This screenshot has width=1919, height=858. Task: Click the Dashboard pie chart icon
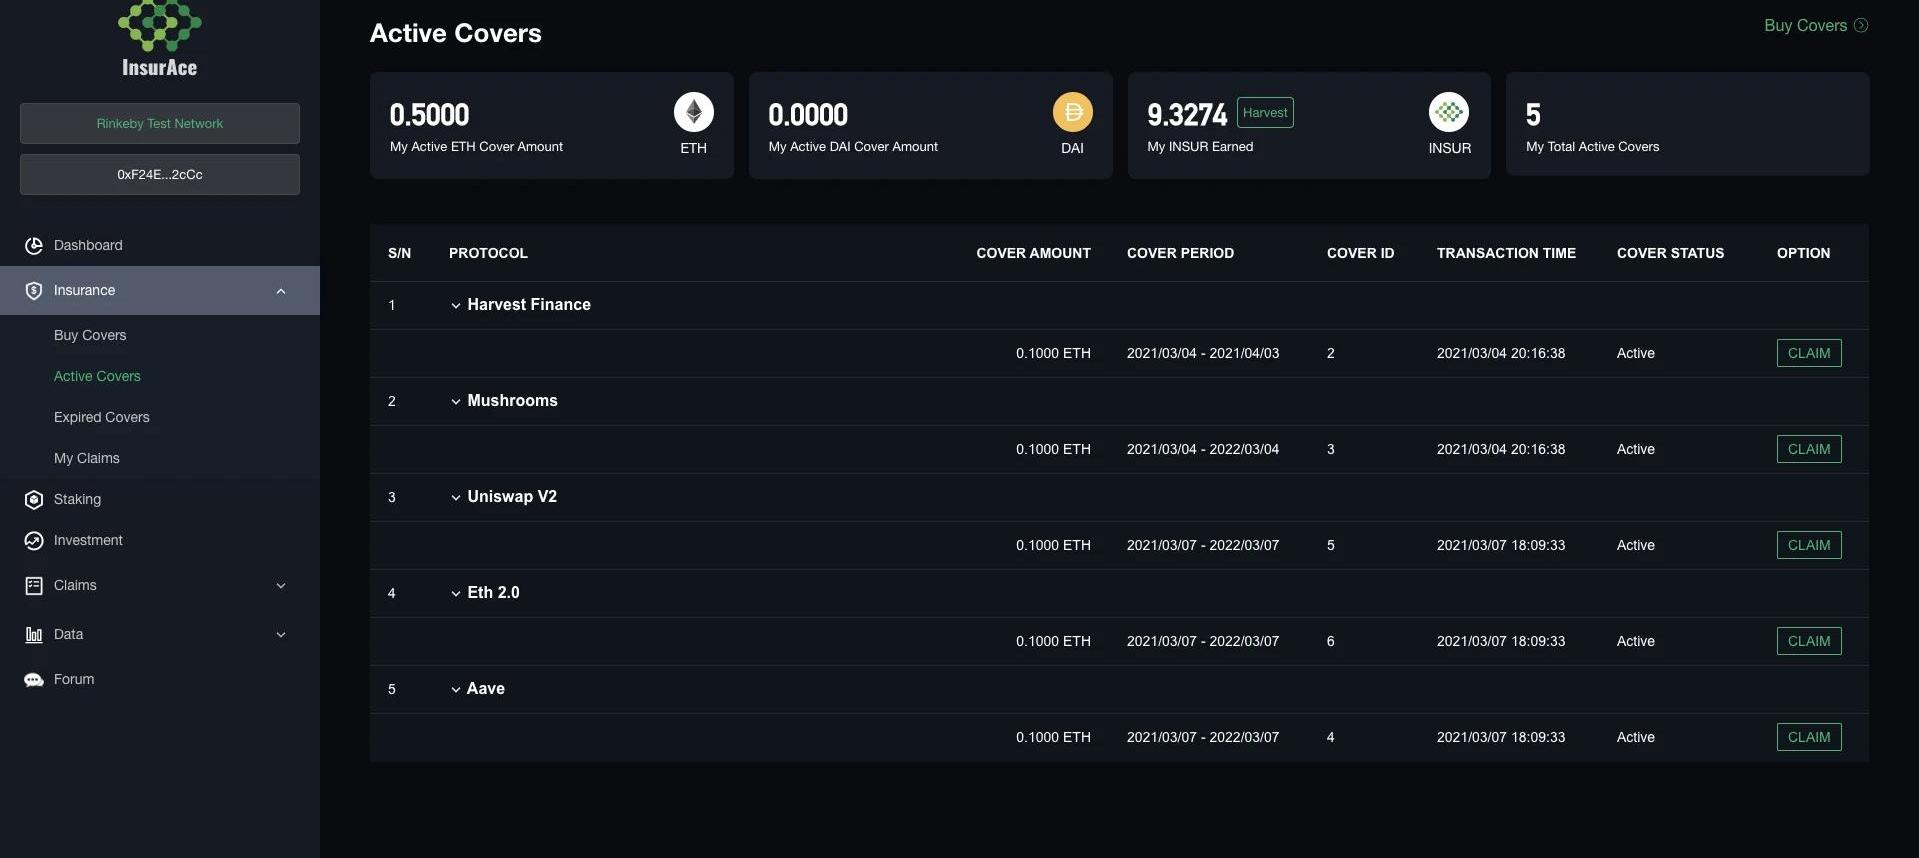tap(34, 246)
